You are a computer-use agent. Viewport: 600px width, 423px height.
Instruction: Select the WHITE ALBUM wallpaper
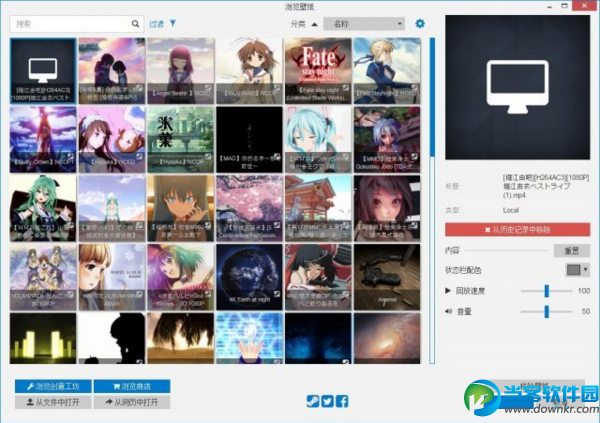pos(112,277)
